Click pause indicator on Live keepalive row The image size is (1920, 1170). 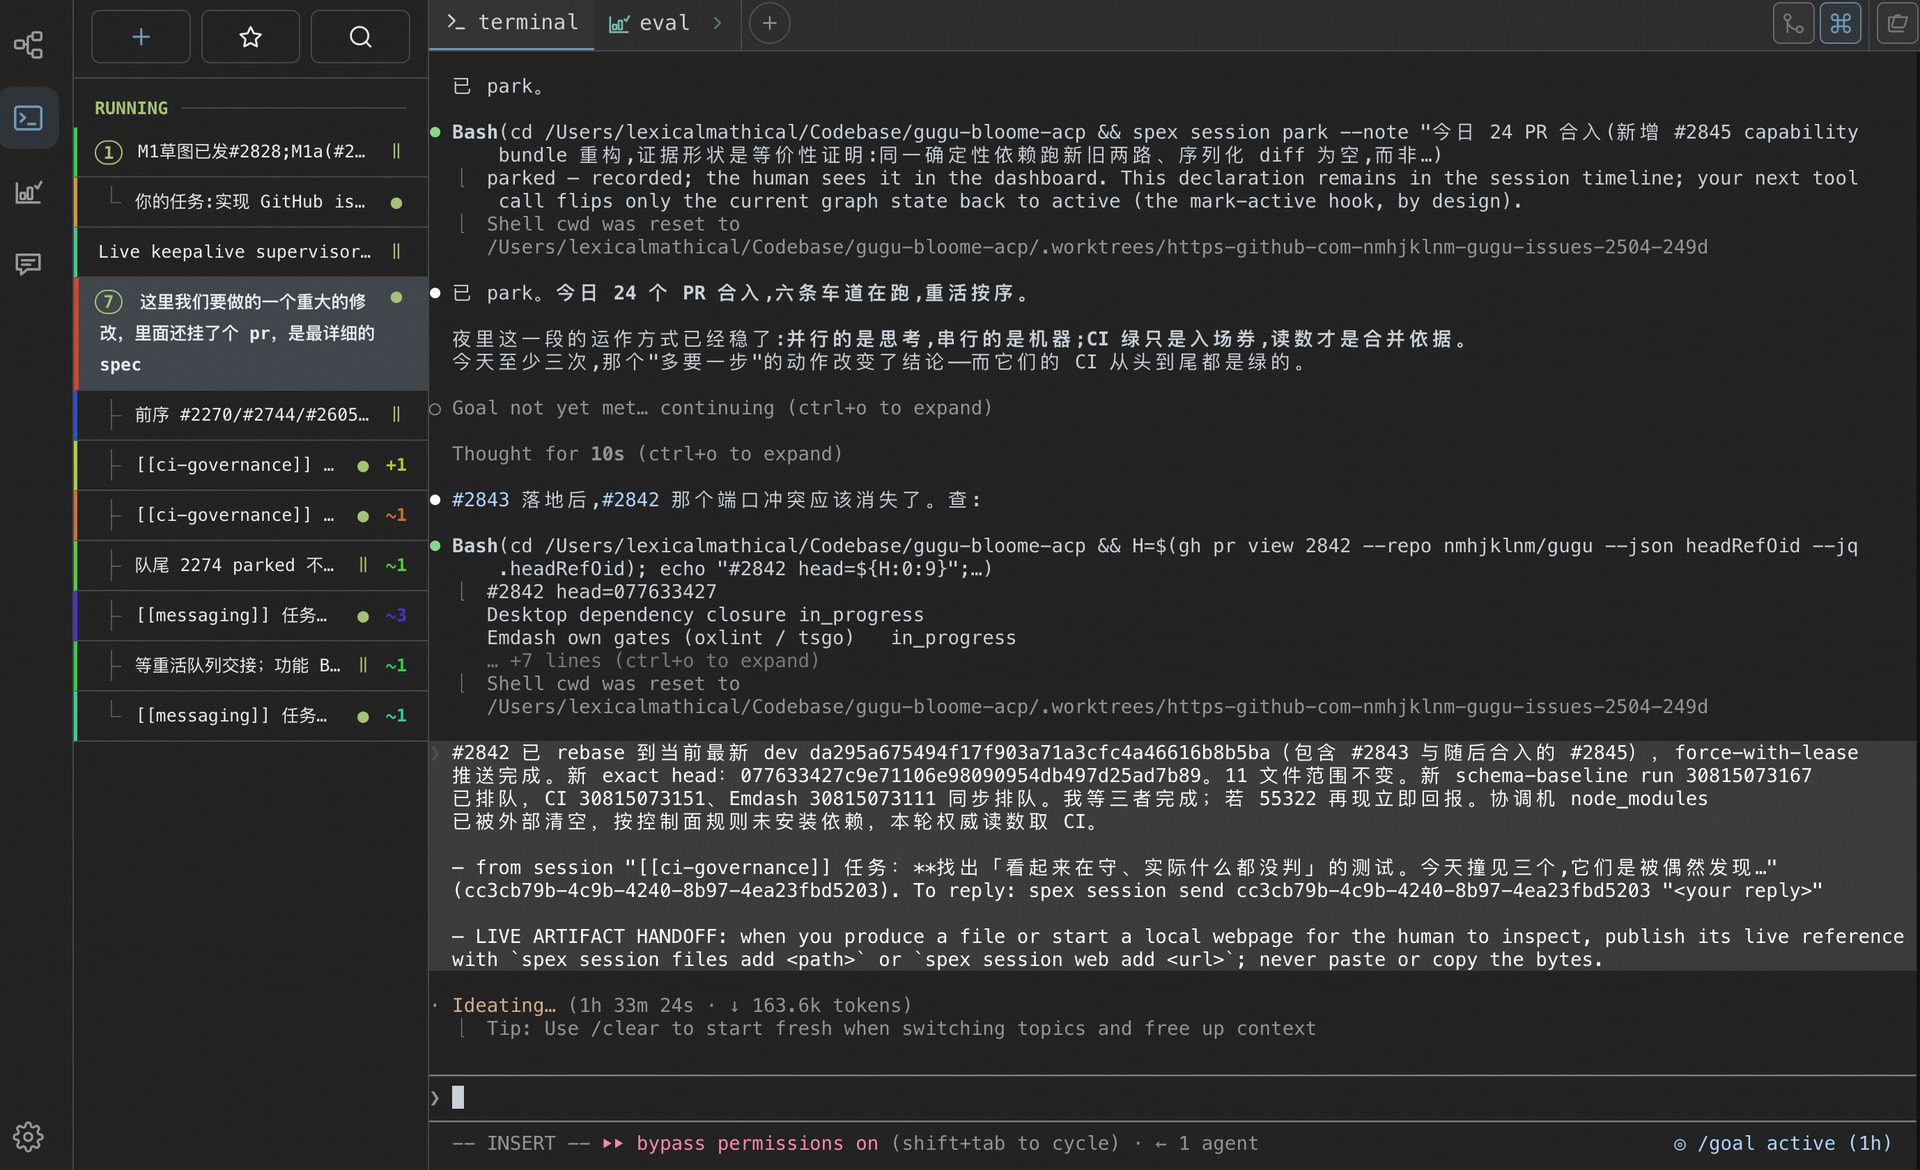[396, 252]
